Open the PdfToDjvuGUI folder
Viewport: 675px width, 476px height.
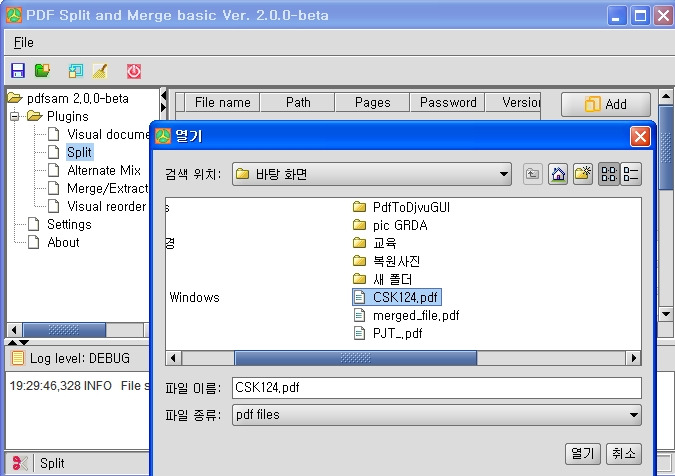401,207
